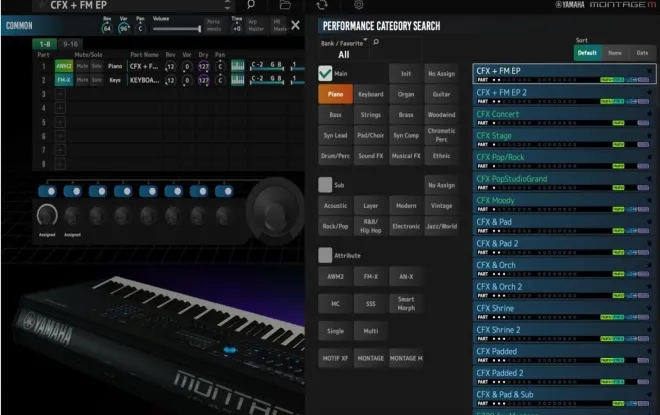Open Part 1 keyboard range icon
This screenshot has width=660, height=415.
238,66
